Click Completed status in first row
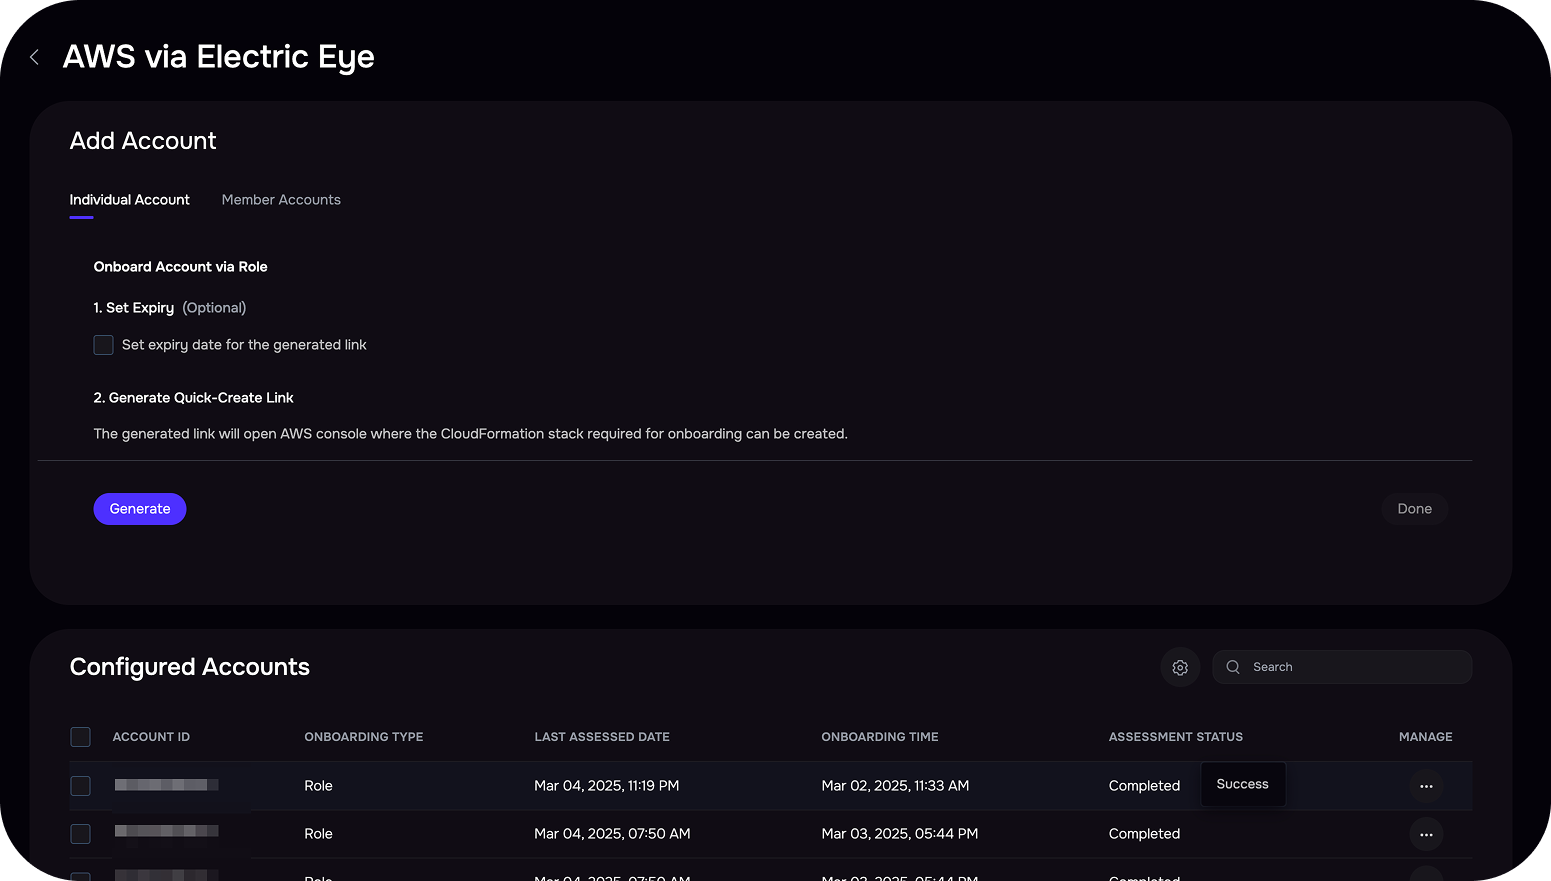The width and height of the screenshot is (1551, 881). (1144, 786)
